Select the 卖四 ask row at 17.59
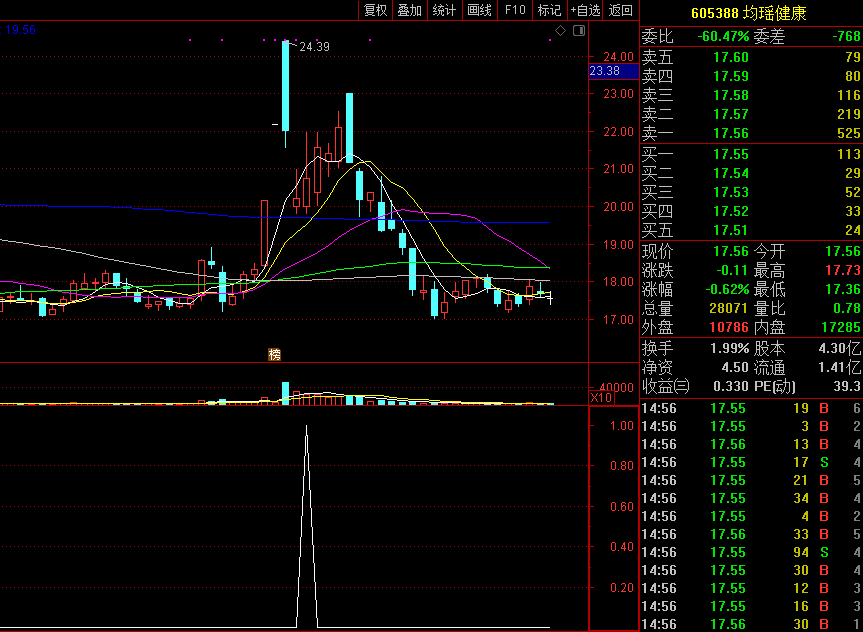 (751, 76)
